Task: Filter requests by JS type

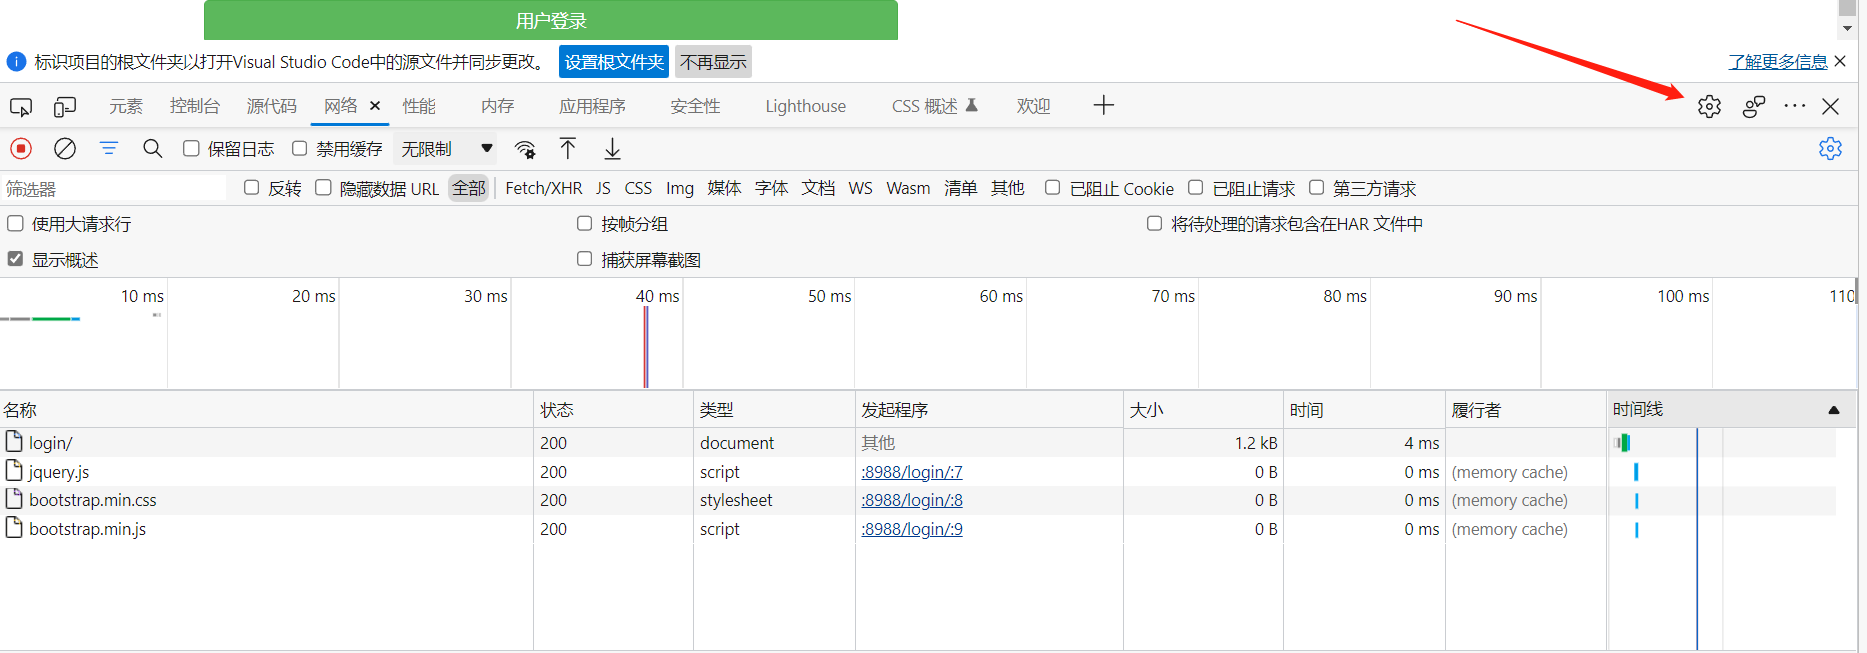Action: (x=603, y=188)
